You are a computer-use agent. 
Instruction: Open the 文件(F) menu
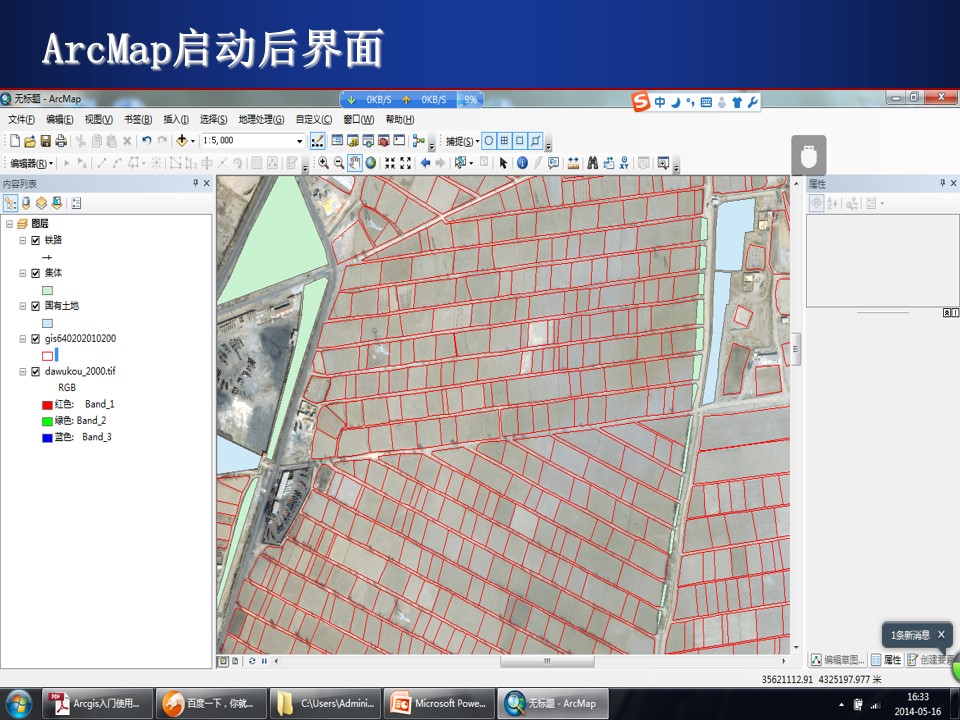[x=21, y=119]
